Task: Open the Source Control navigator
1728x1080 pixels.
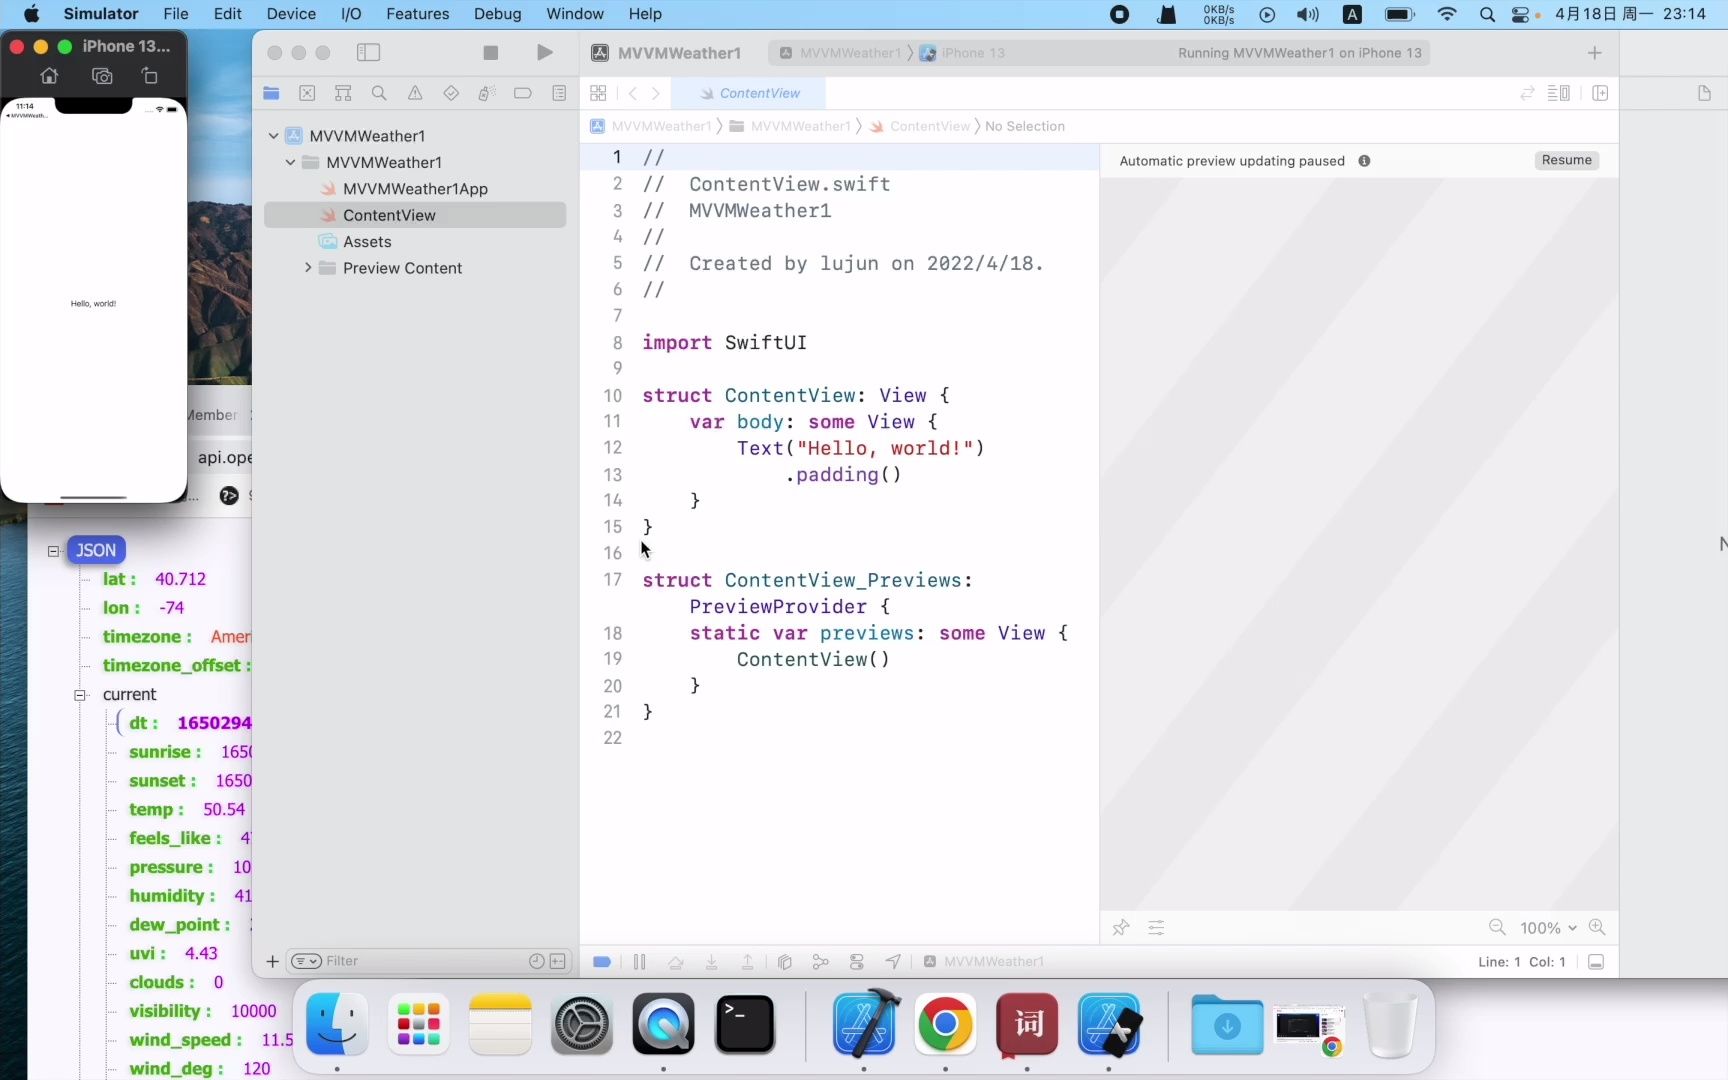Action: point(307,93)
